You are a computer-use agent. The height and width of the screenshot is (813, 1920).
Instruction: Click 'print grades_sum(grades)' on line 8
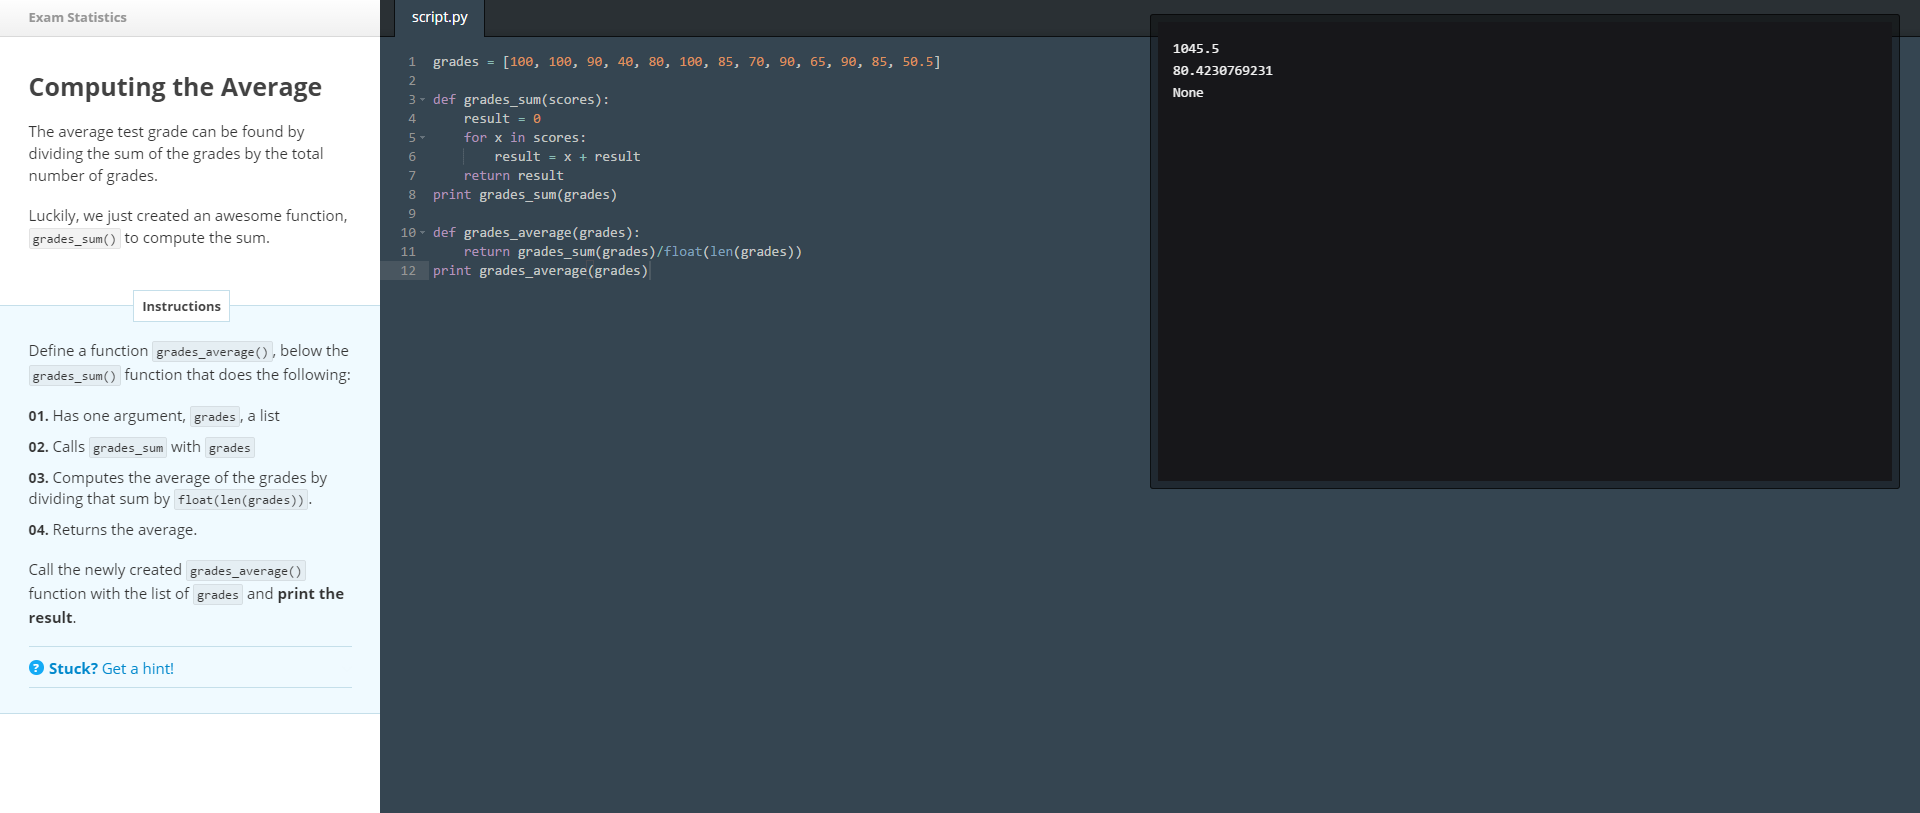pyautogui.click(x=525, y=195)
